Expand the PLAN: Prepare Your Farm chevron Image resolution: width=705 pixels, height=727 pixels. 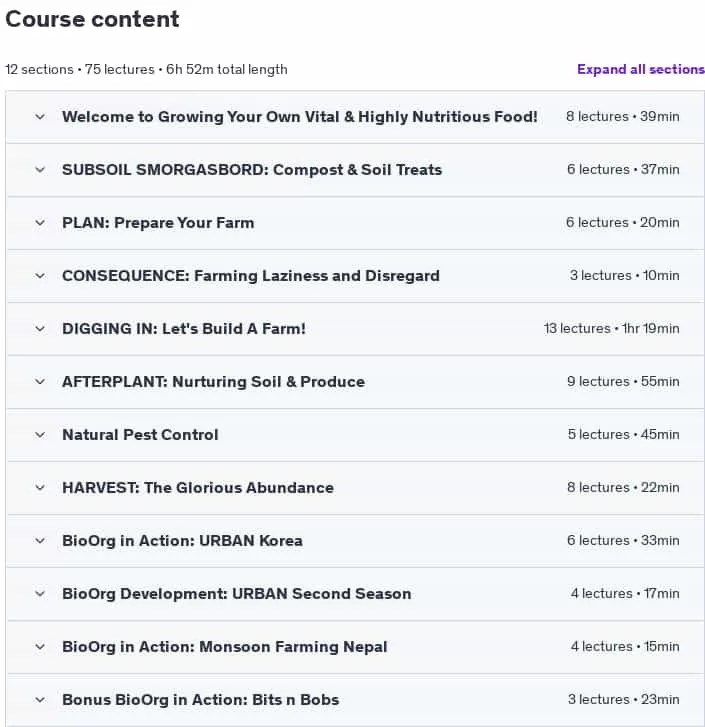tap(40, 223)
